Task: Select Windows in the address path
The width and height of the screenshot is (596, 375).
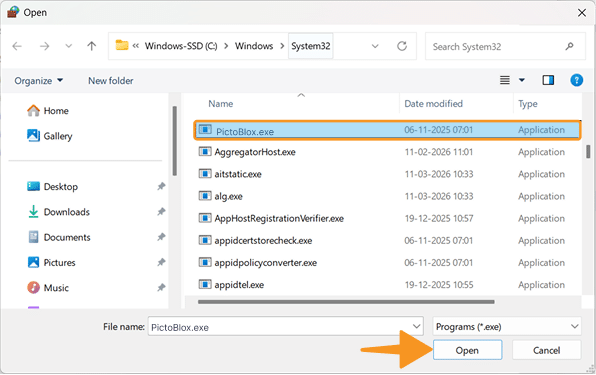Action: click(254, 46)
